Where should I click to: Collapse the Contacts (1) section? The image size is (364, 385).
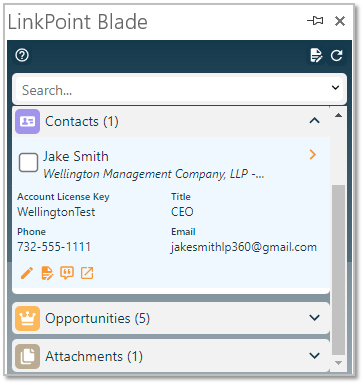(314, 120)
